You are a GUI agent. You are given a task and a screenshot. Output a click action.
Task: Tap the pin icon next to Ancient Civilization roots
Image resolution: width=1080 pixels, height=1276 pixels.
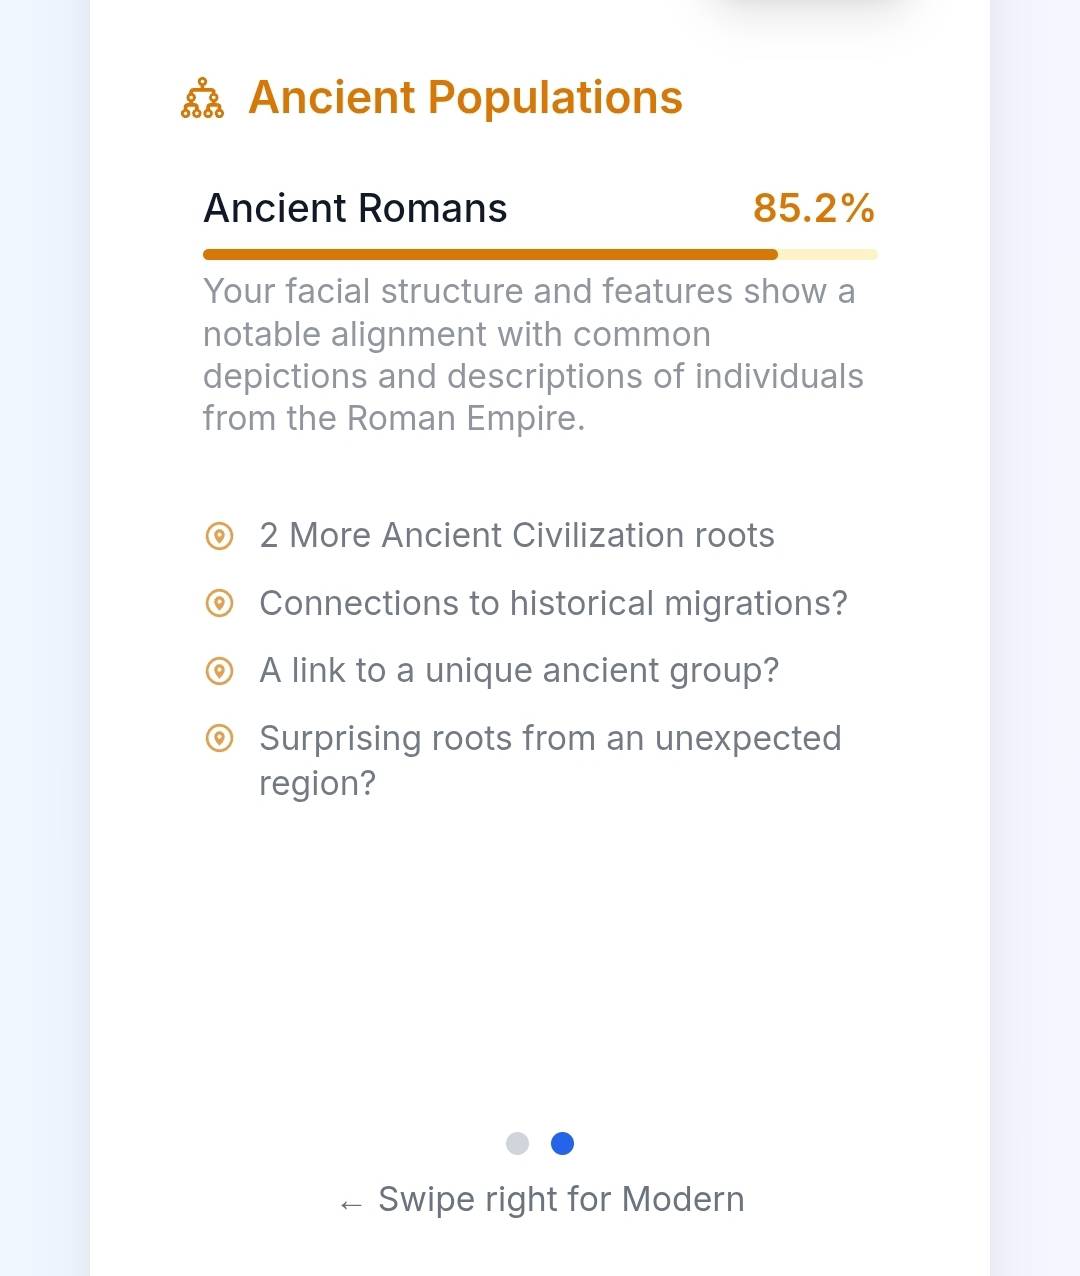tap(219, 536)
